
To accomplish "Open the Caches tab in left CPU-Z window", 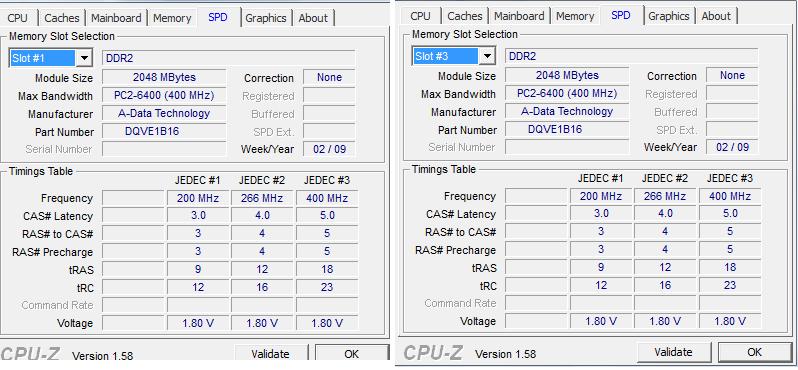I will coord(62,18).
